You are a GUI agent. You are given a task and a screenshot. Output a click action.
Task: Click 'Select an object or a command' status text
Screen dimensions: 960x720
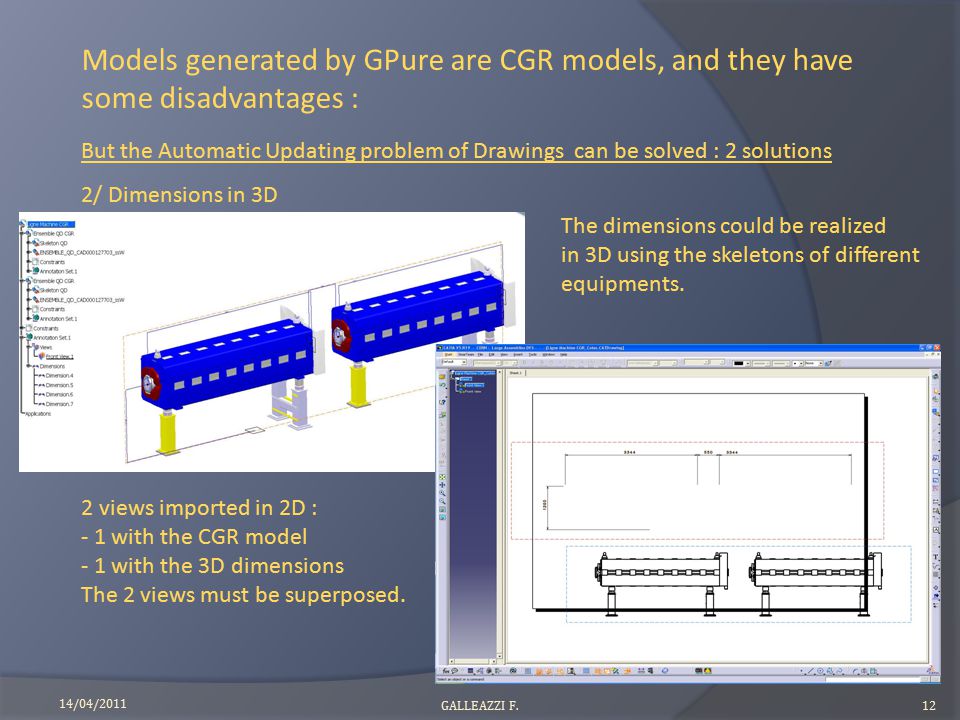[461, 680]
